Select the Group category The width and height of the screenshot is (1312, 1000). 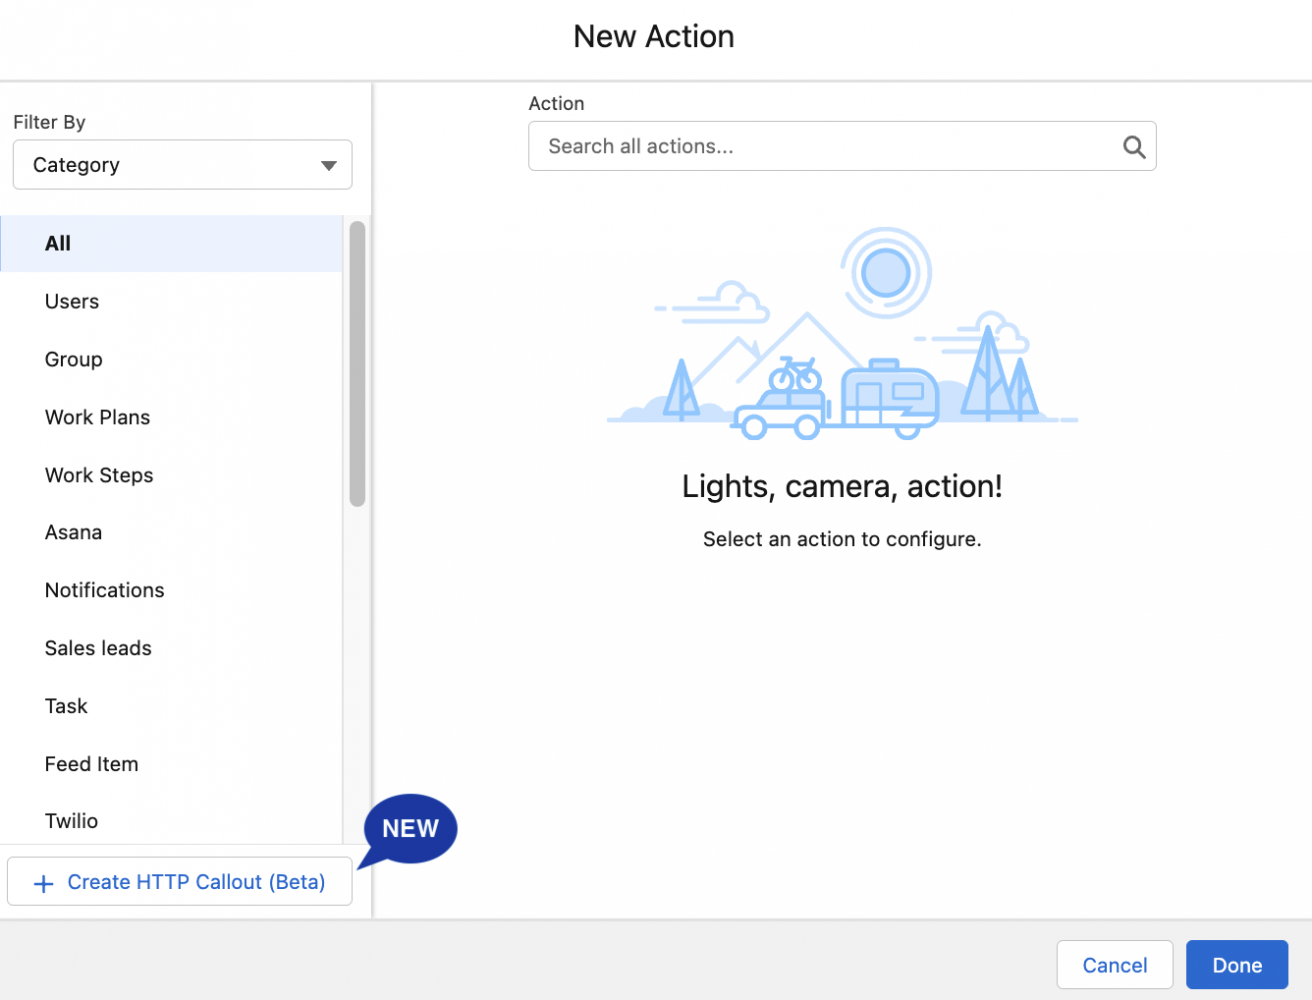point(171,359)
